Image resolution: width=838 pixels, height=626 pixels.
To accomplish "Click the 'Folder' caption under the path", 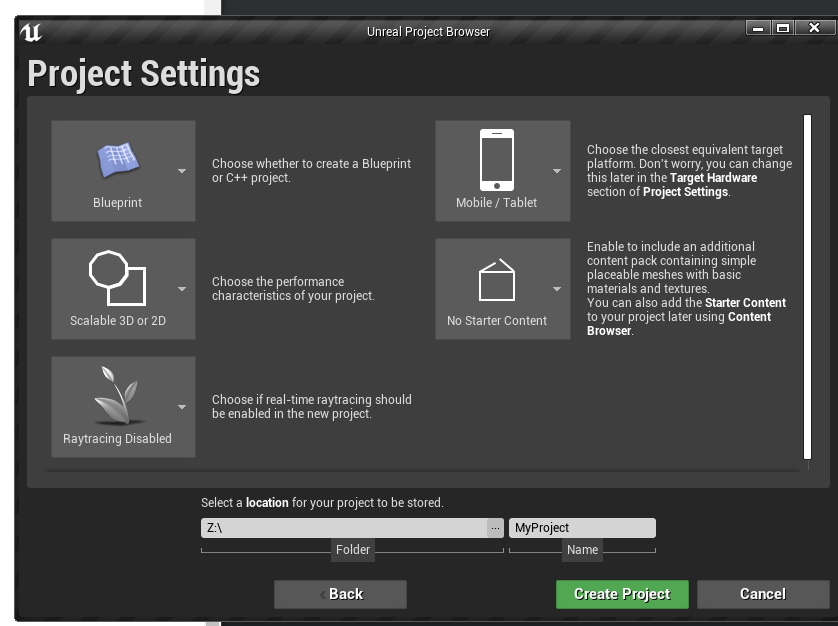I will (353, 550).
